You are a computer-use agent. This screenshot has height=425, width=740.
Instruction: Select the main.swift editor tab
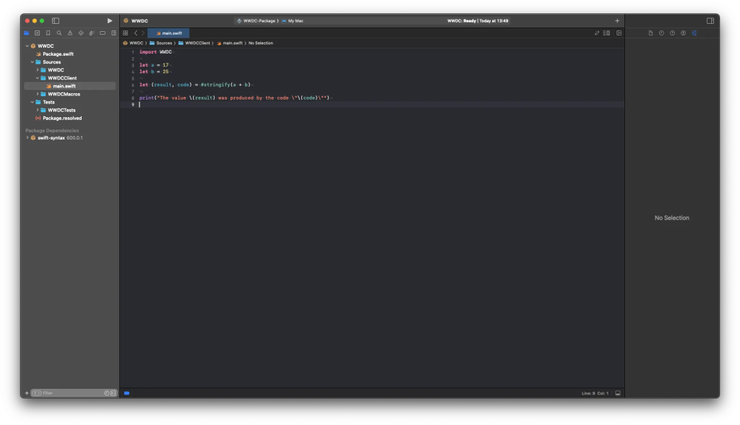coord(168,33)
